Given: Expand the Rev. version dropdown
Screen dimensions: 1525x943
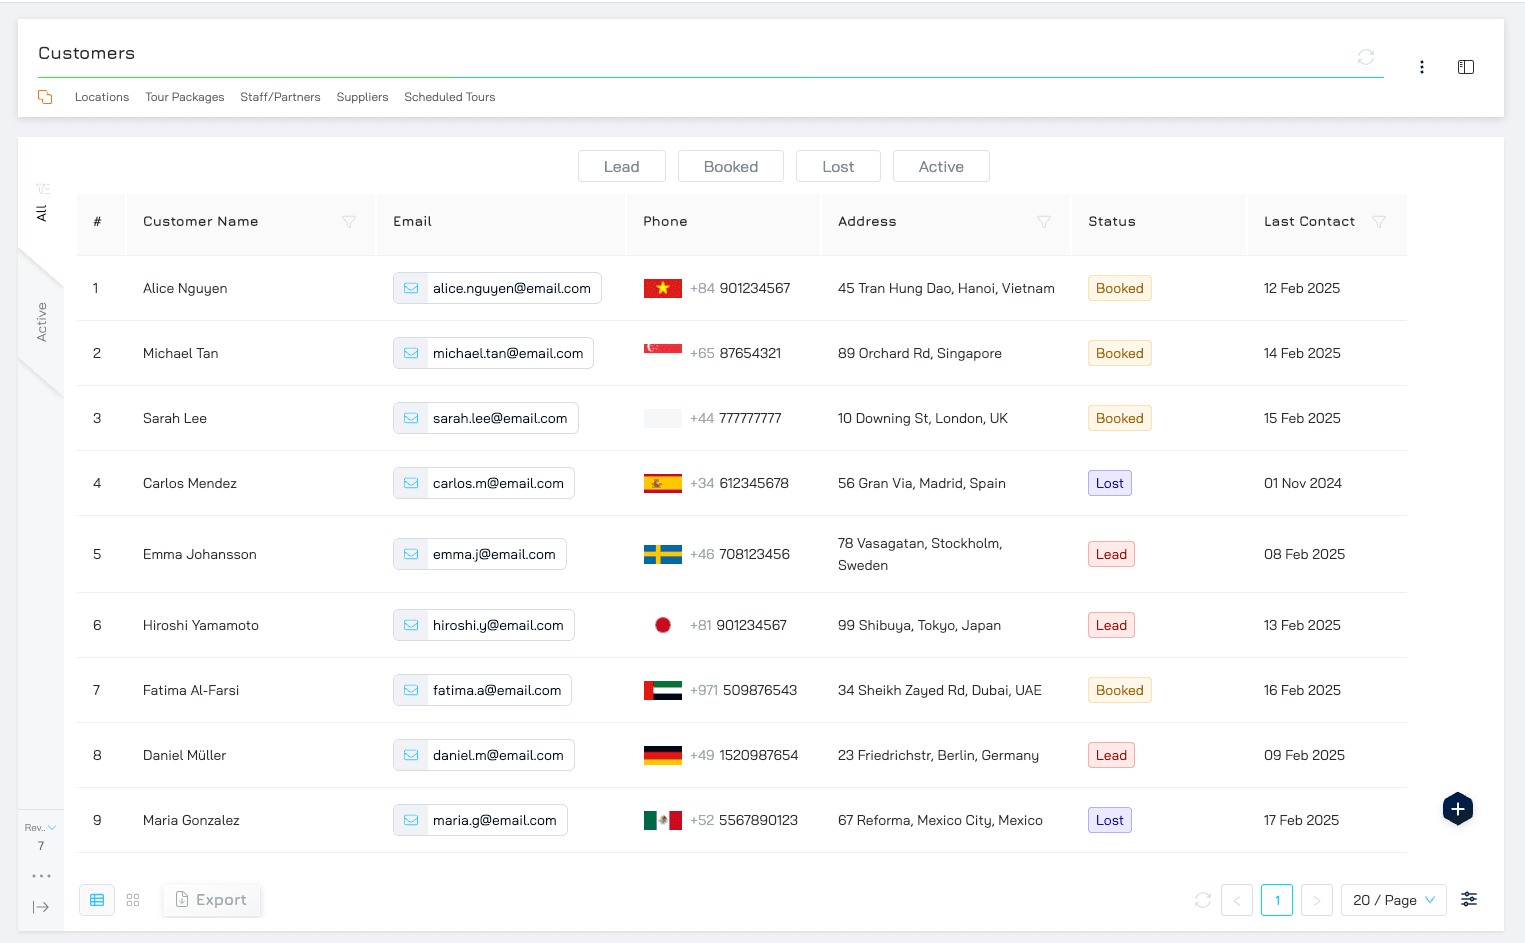Looking at the screenshot, I should click(x=41, y=828).
